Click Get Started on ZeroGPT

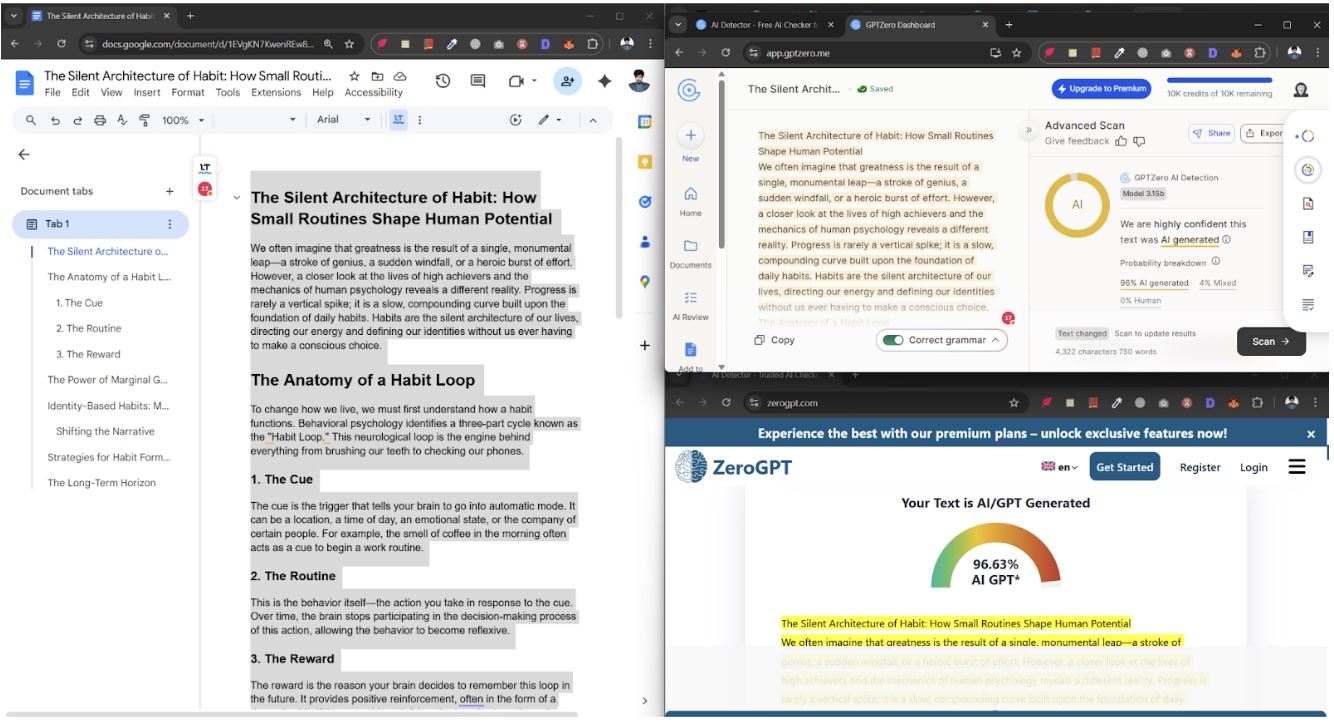(x=1124, y=467)
